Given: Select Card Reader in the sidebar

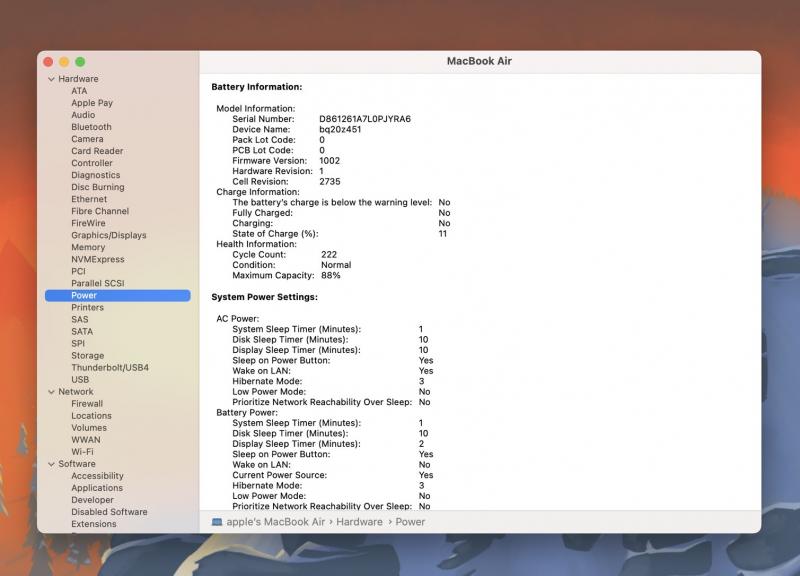Looking at the screenshot, I should click(97, 151).
